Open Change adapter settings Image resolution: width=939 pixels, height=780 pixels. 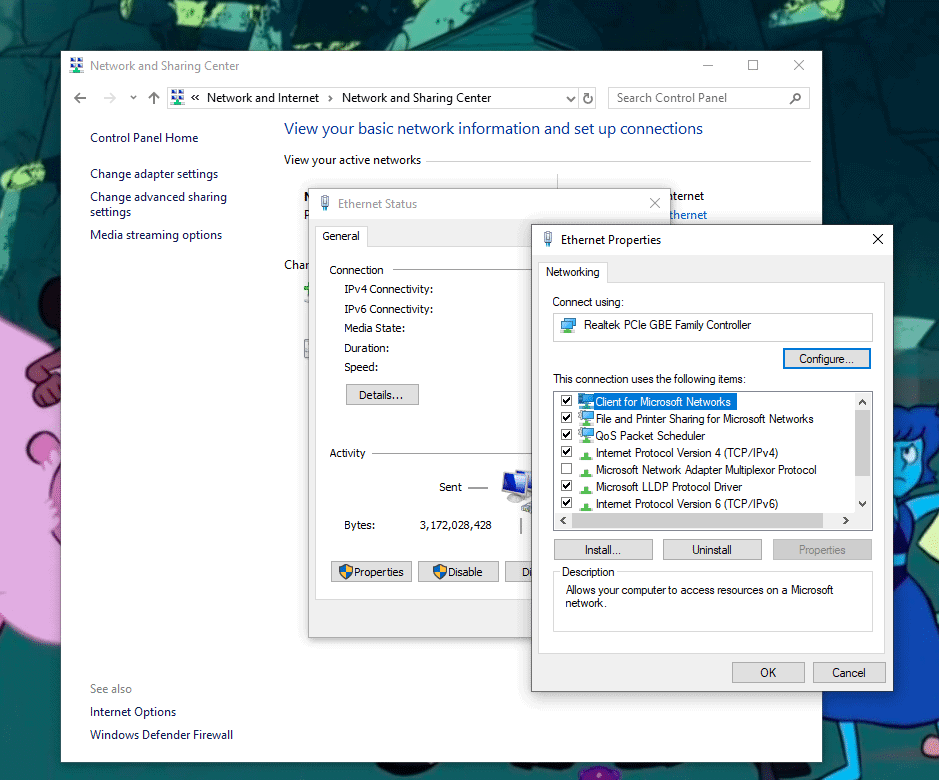[x=154, y=174]
